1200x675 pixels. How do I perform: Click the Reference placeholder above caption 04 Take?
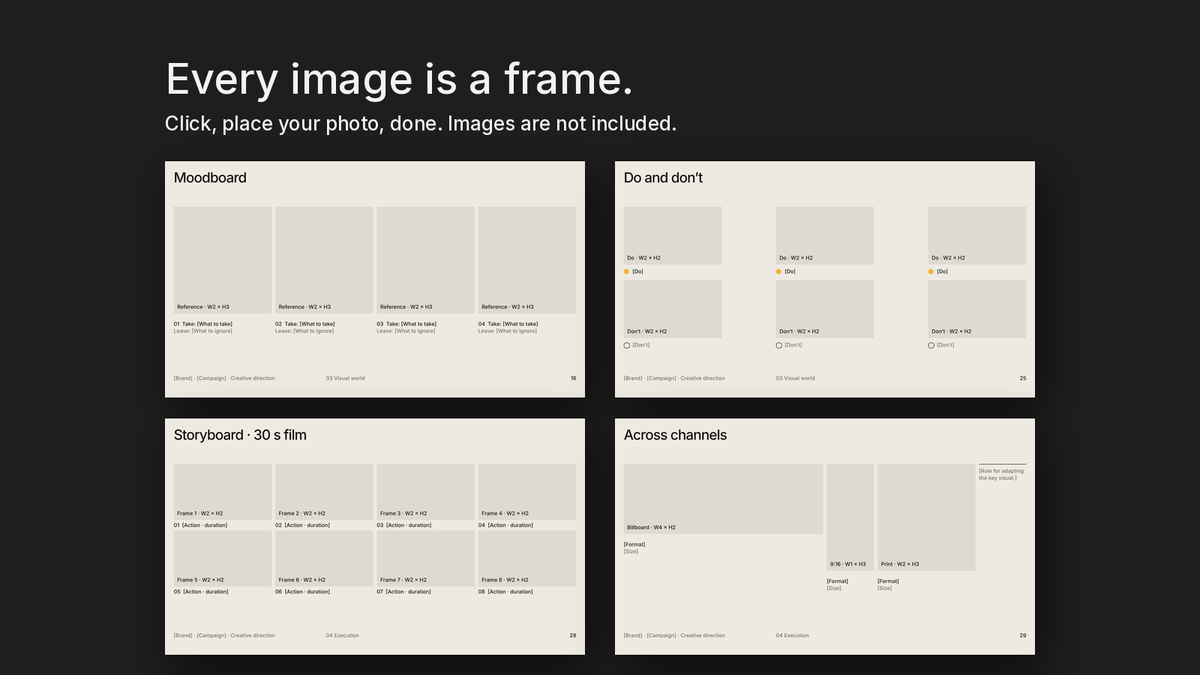pyautogui.click(x=527, y=260)
